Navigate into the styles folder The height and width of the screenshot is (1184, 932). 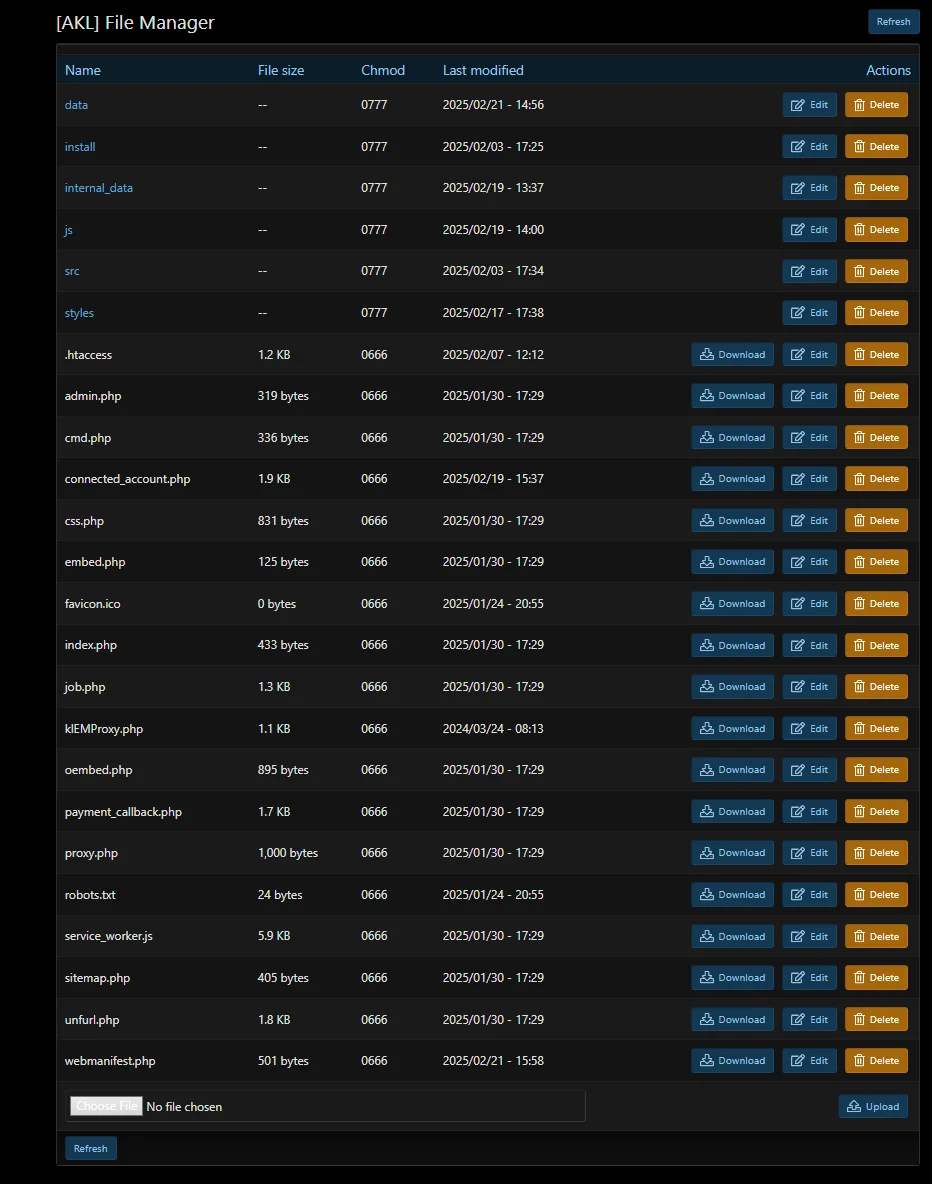pyautogui.click(x=79, y=313)
